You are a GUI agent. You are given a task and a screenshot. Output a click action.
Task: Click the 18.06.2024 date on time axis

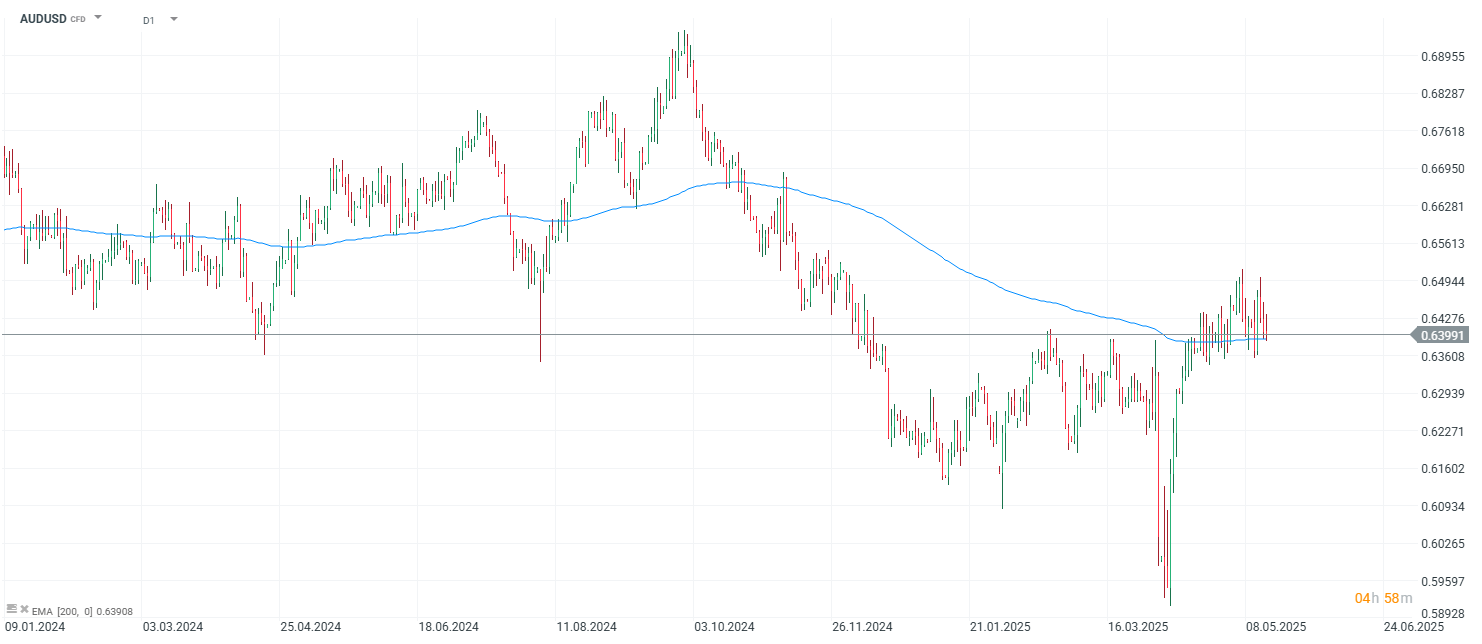coord(449,627)
